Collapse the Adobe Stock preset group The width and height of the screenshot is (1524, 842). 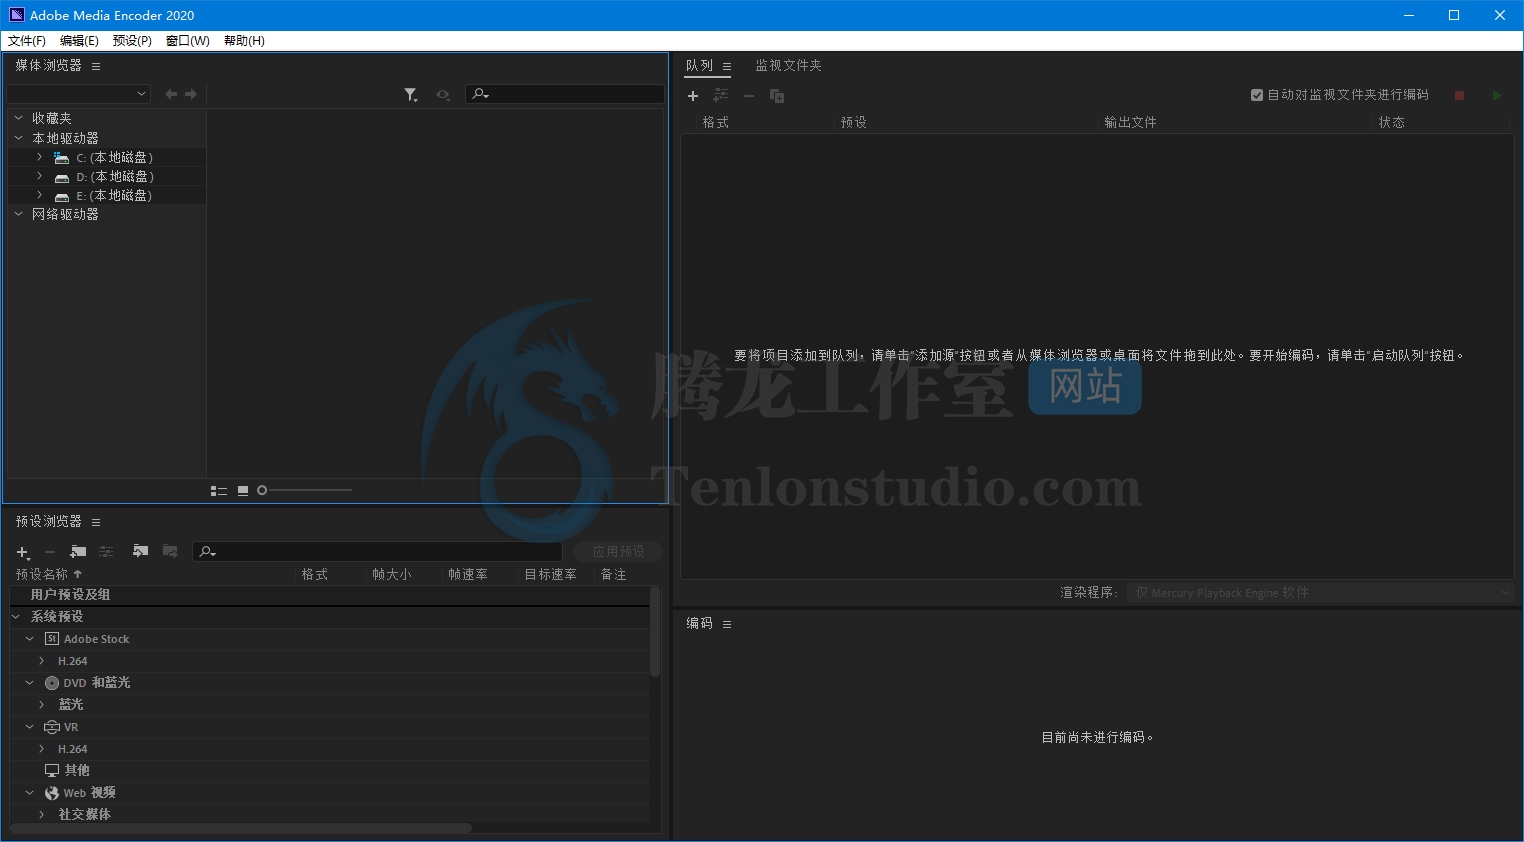29,639
